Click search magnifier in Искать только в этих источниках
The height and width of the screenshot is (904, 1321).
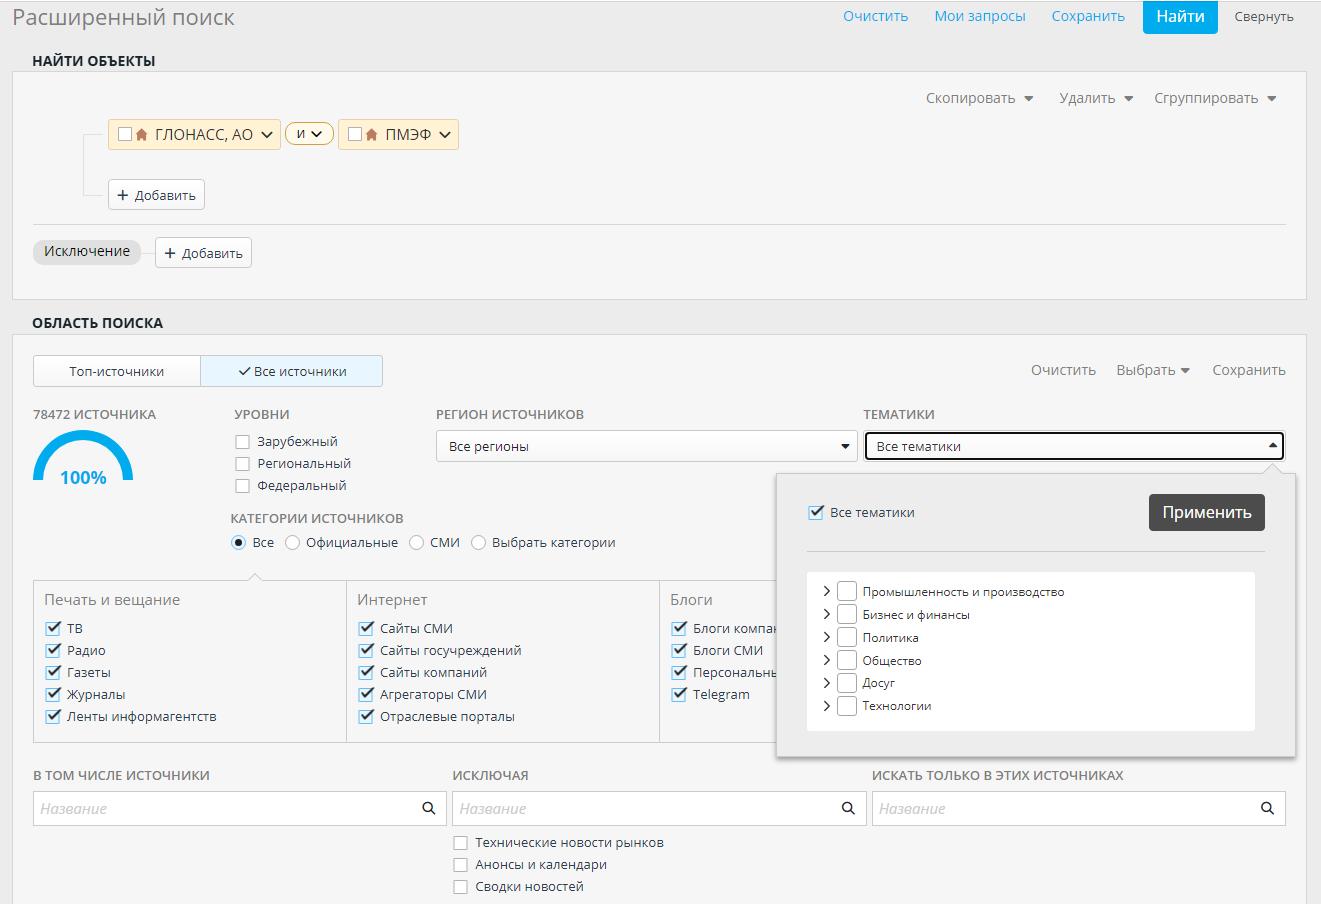point(1267,808)
